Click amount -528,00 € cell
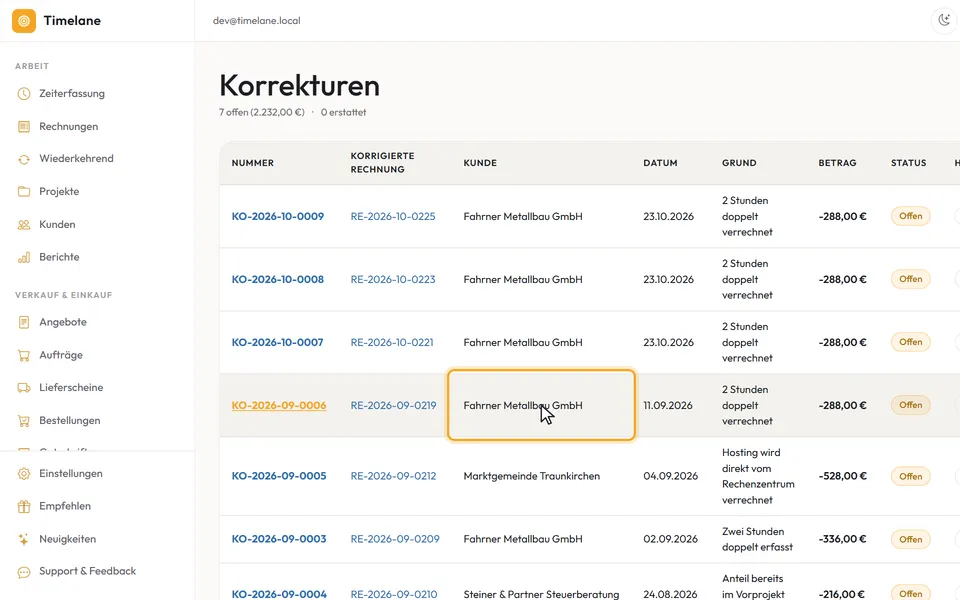Viewport: 960px width, 600px height. (x=842, y=476)
